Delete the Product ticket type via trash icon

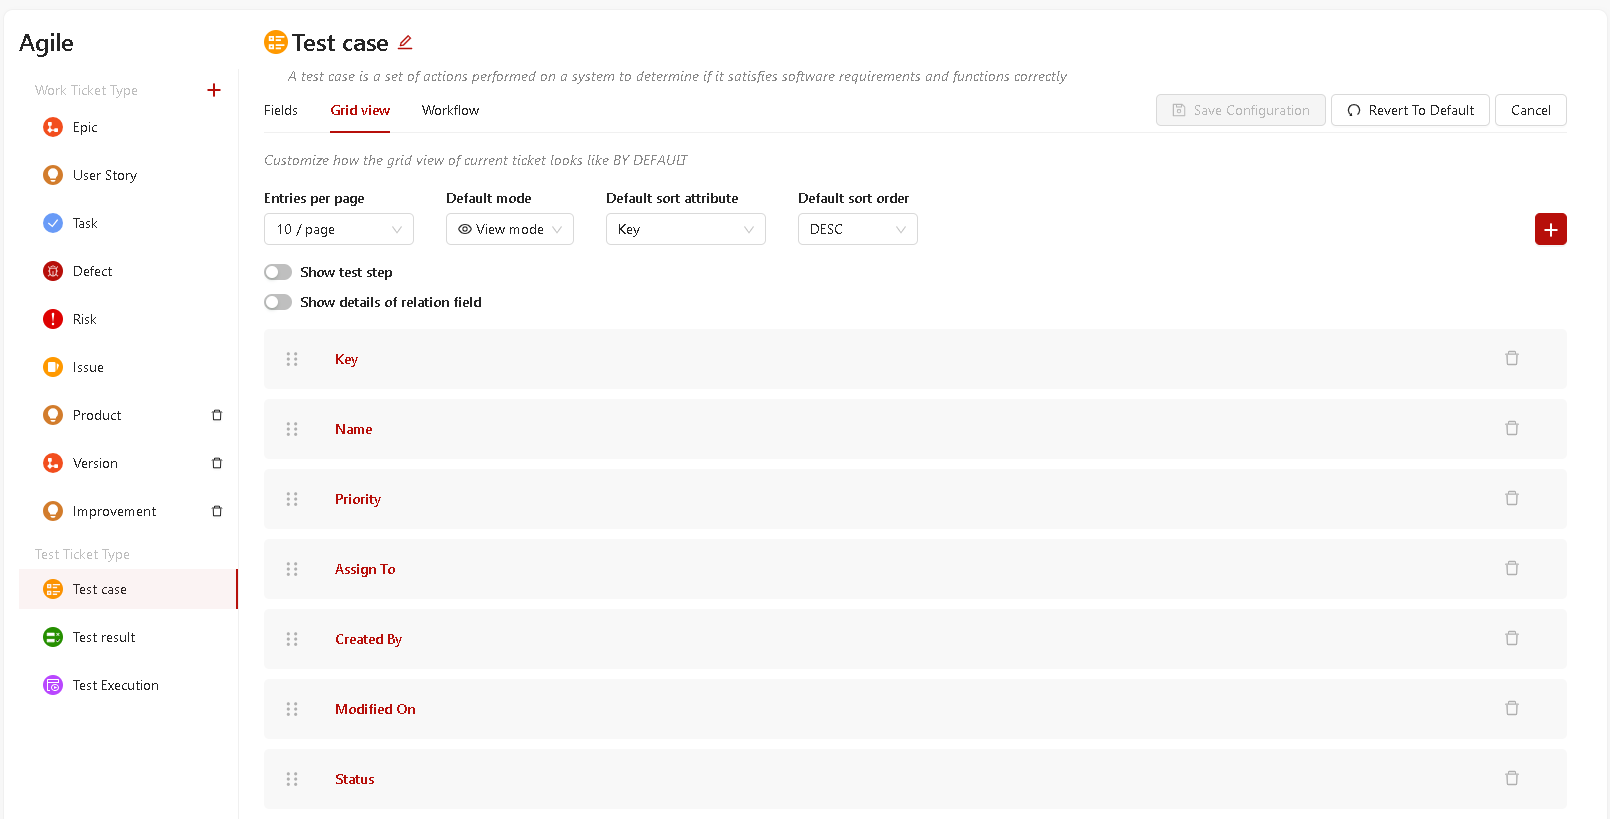tap(217, 415)
